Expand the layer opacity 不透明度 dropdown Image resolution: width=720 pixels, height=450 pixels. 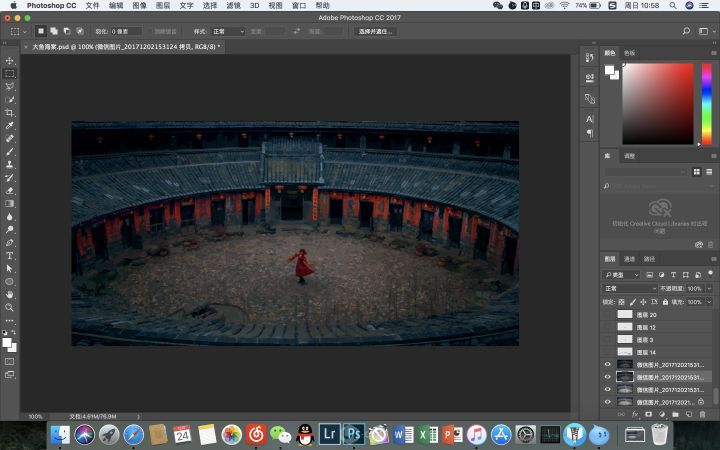(710, 288)
